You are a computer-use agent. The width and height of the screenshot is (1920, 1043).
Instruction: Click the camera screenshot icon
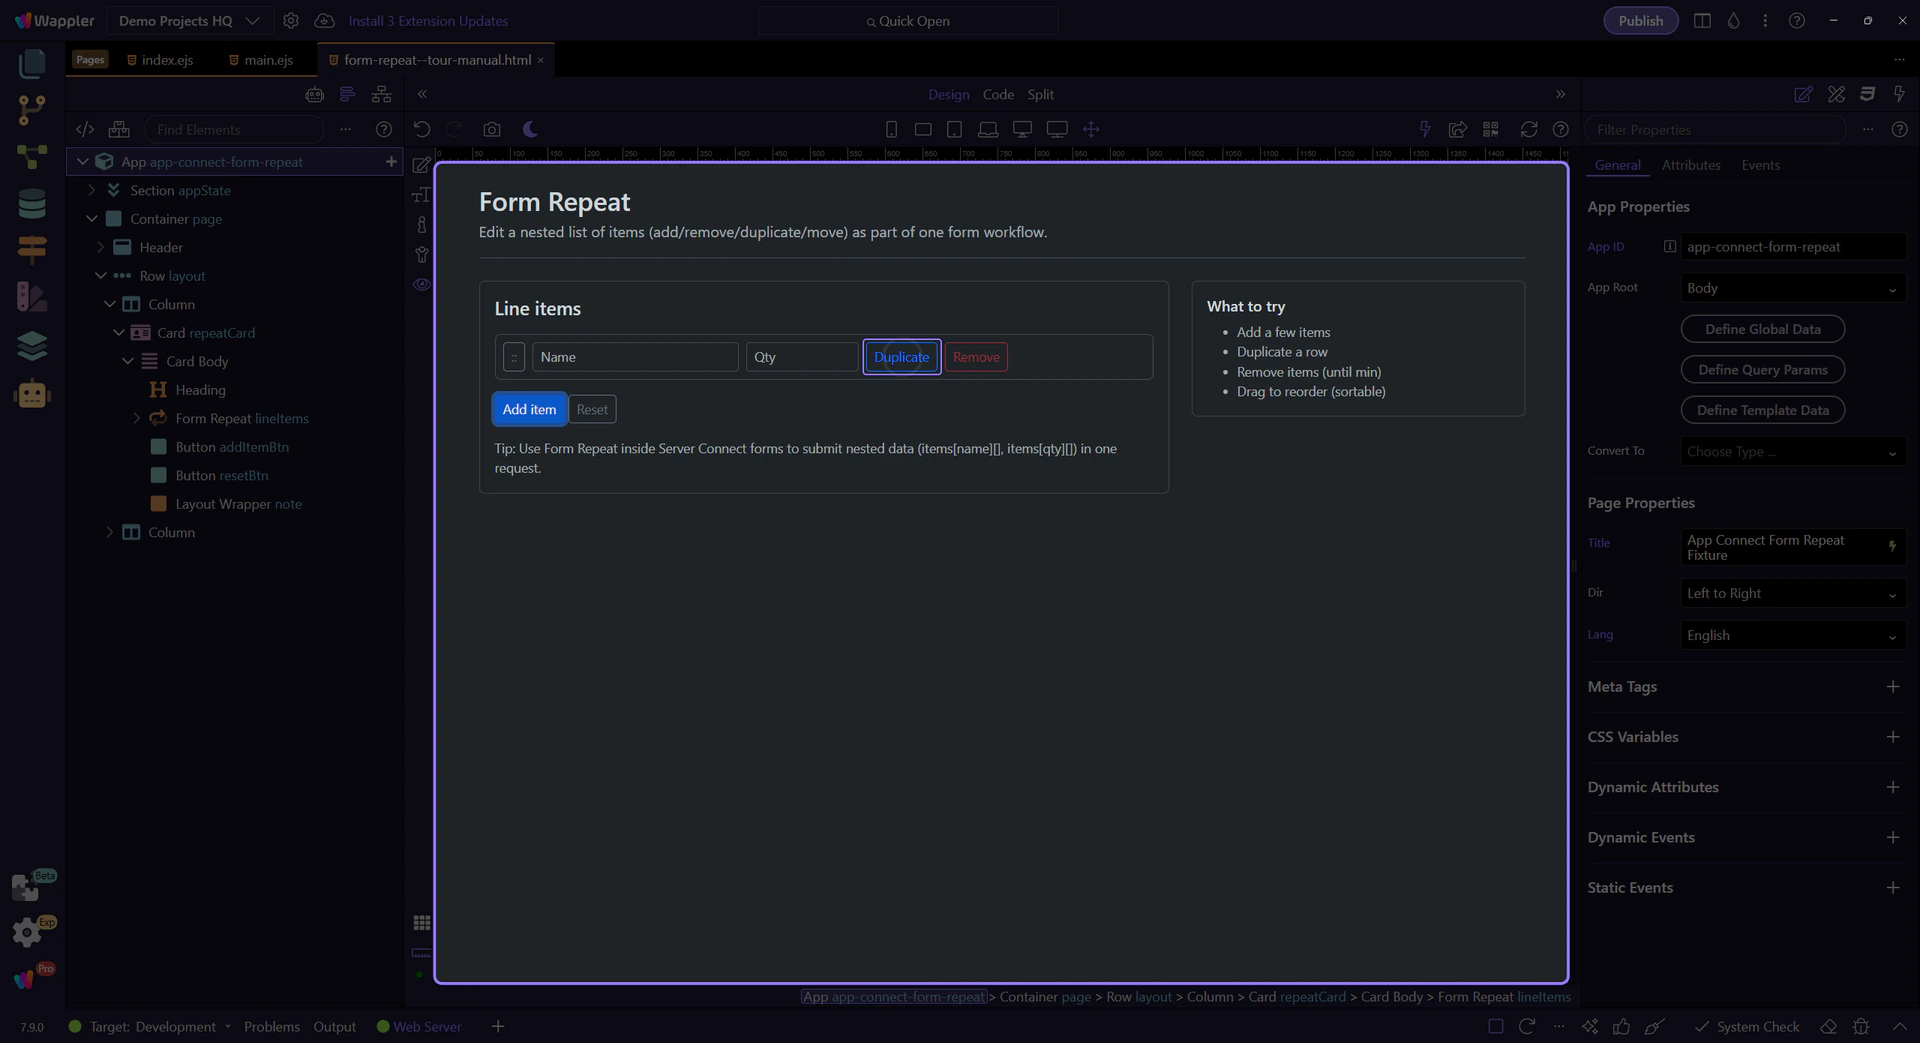[491, 129]
